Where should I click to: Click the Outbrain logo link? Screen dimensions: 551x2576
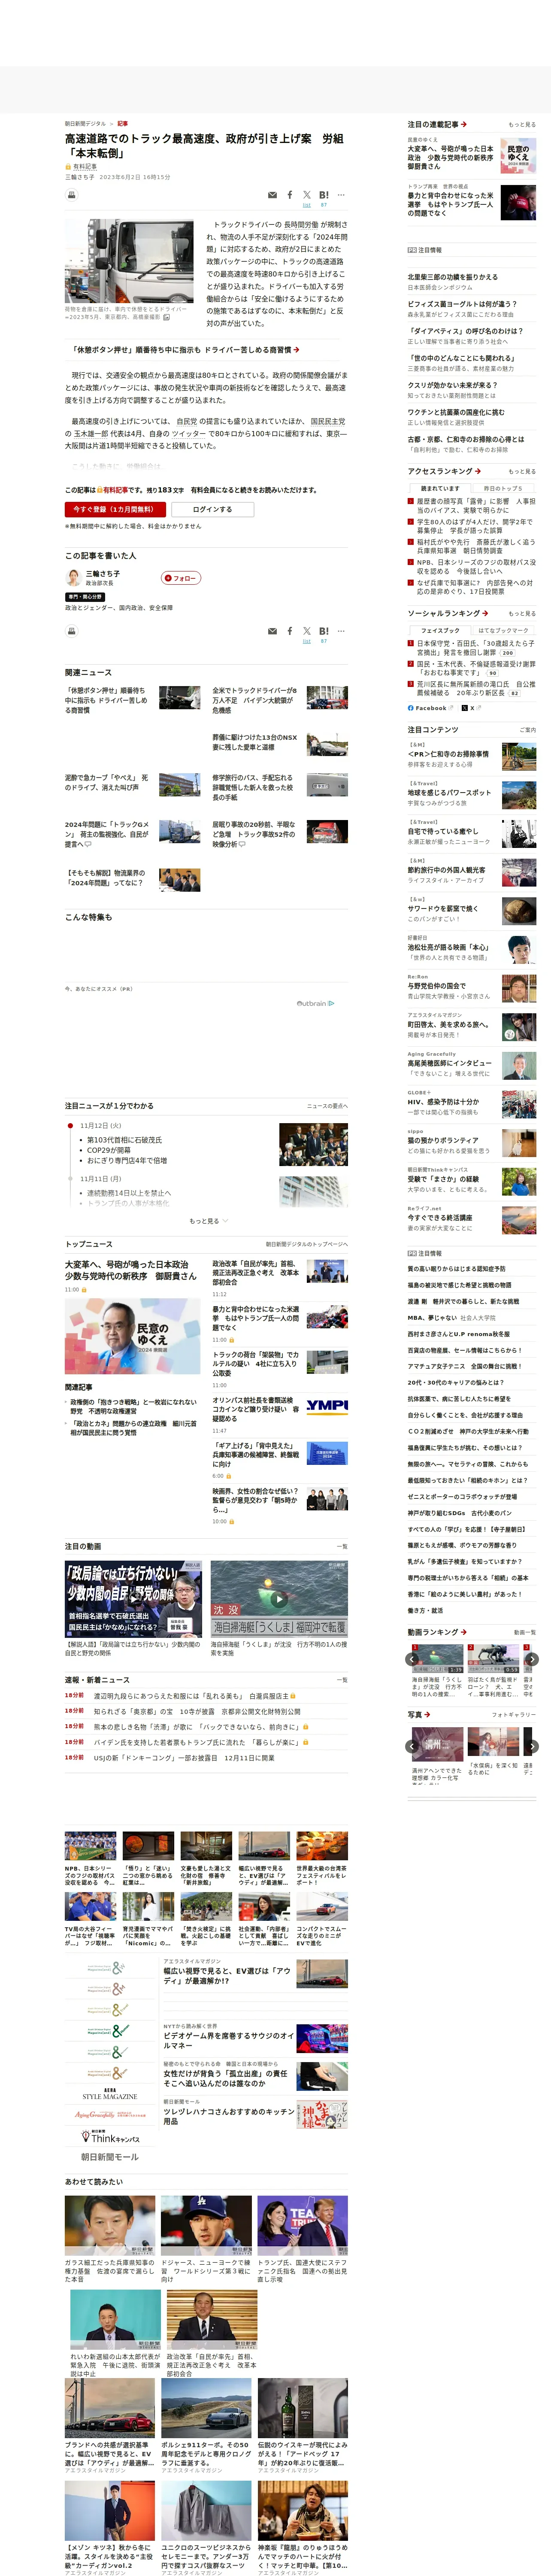coord(315,1003)
